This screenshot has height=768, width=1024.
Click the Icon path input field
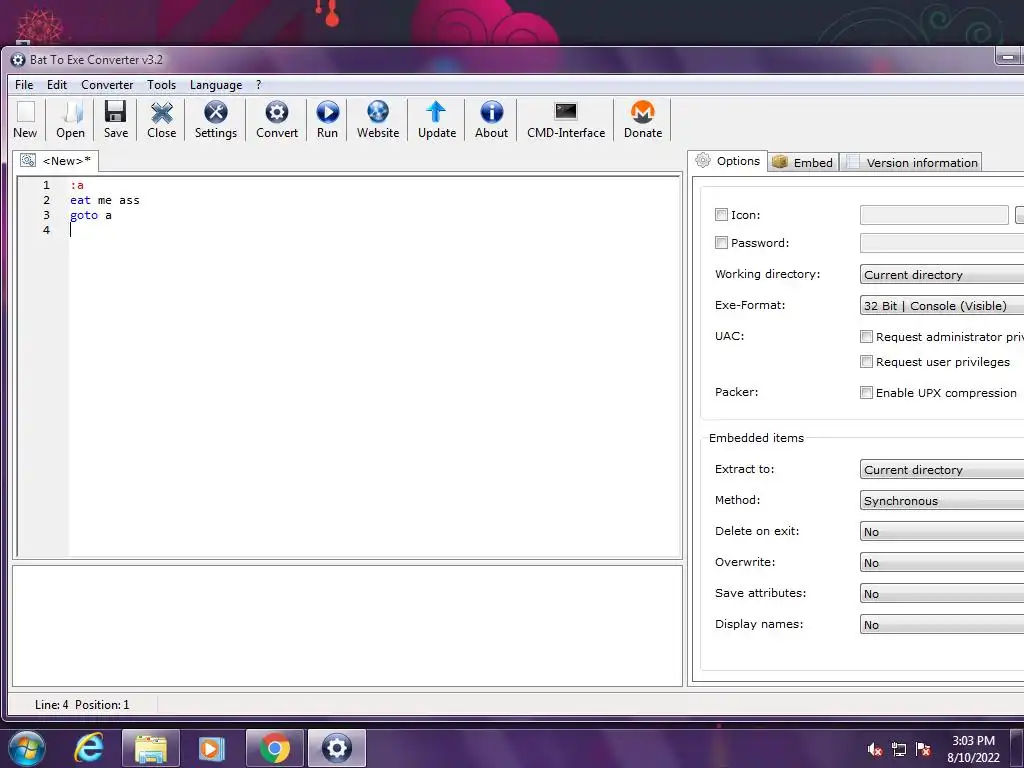coord(934,215)
